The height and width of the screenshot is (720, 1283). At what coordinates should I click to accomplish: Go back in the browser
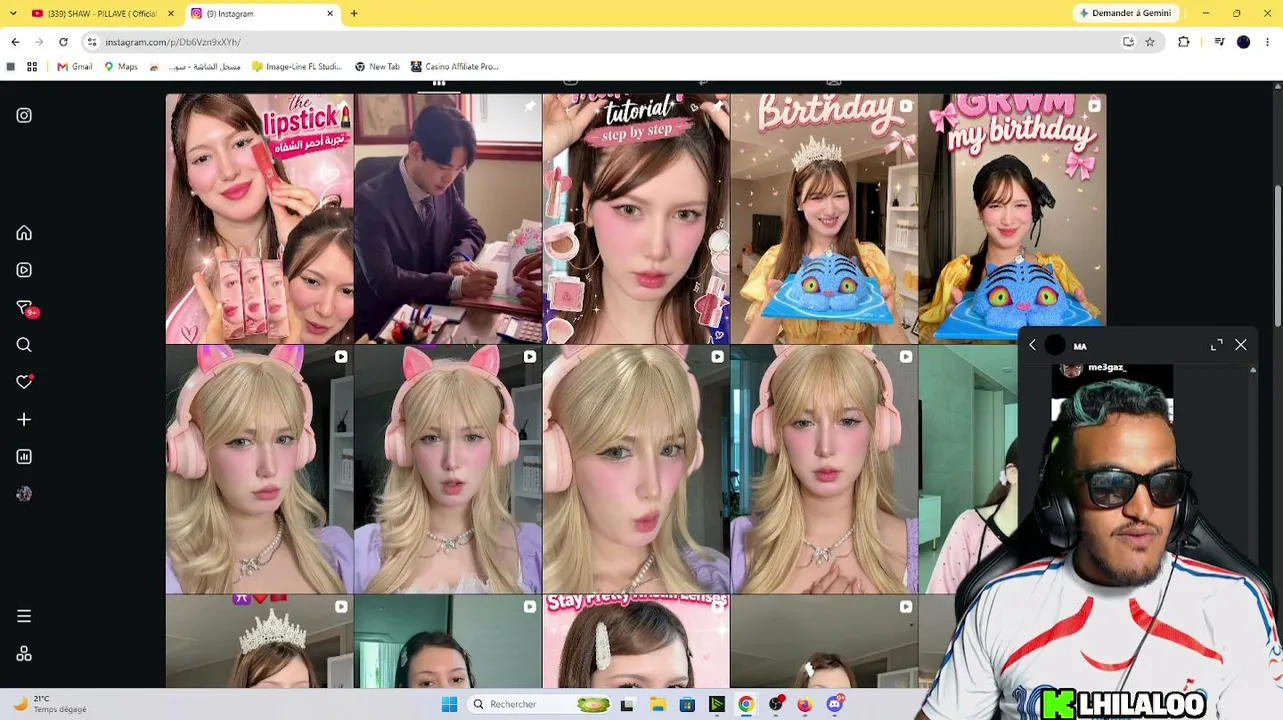click(x=15, y=42)
